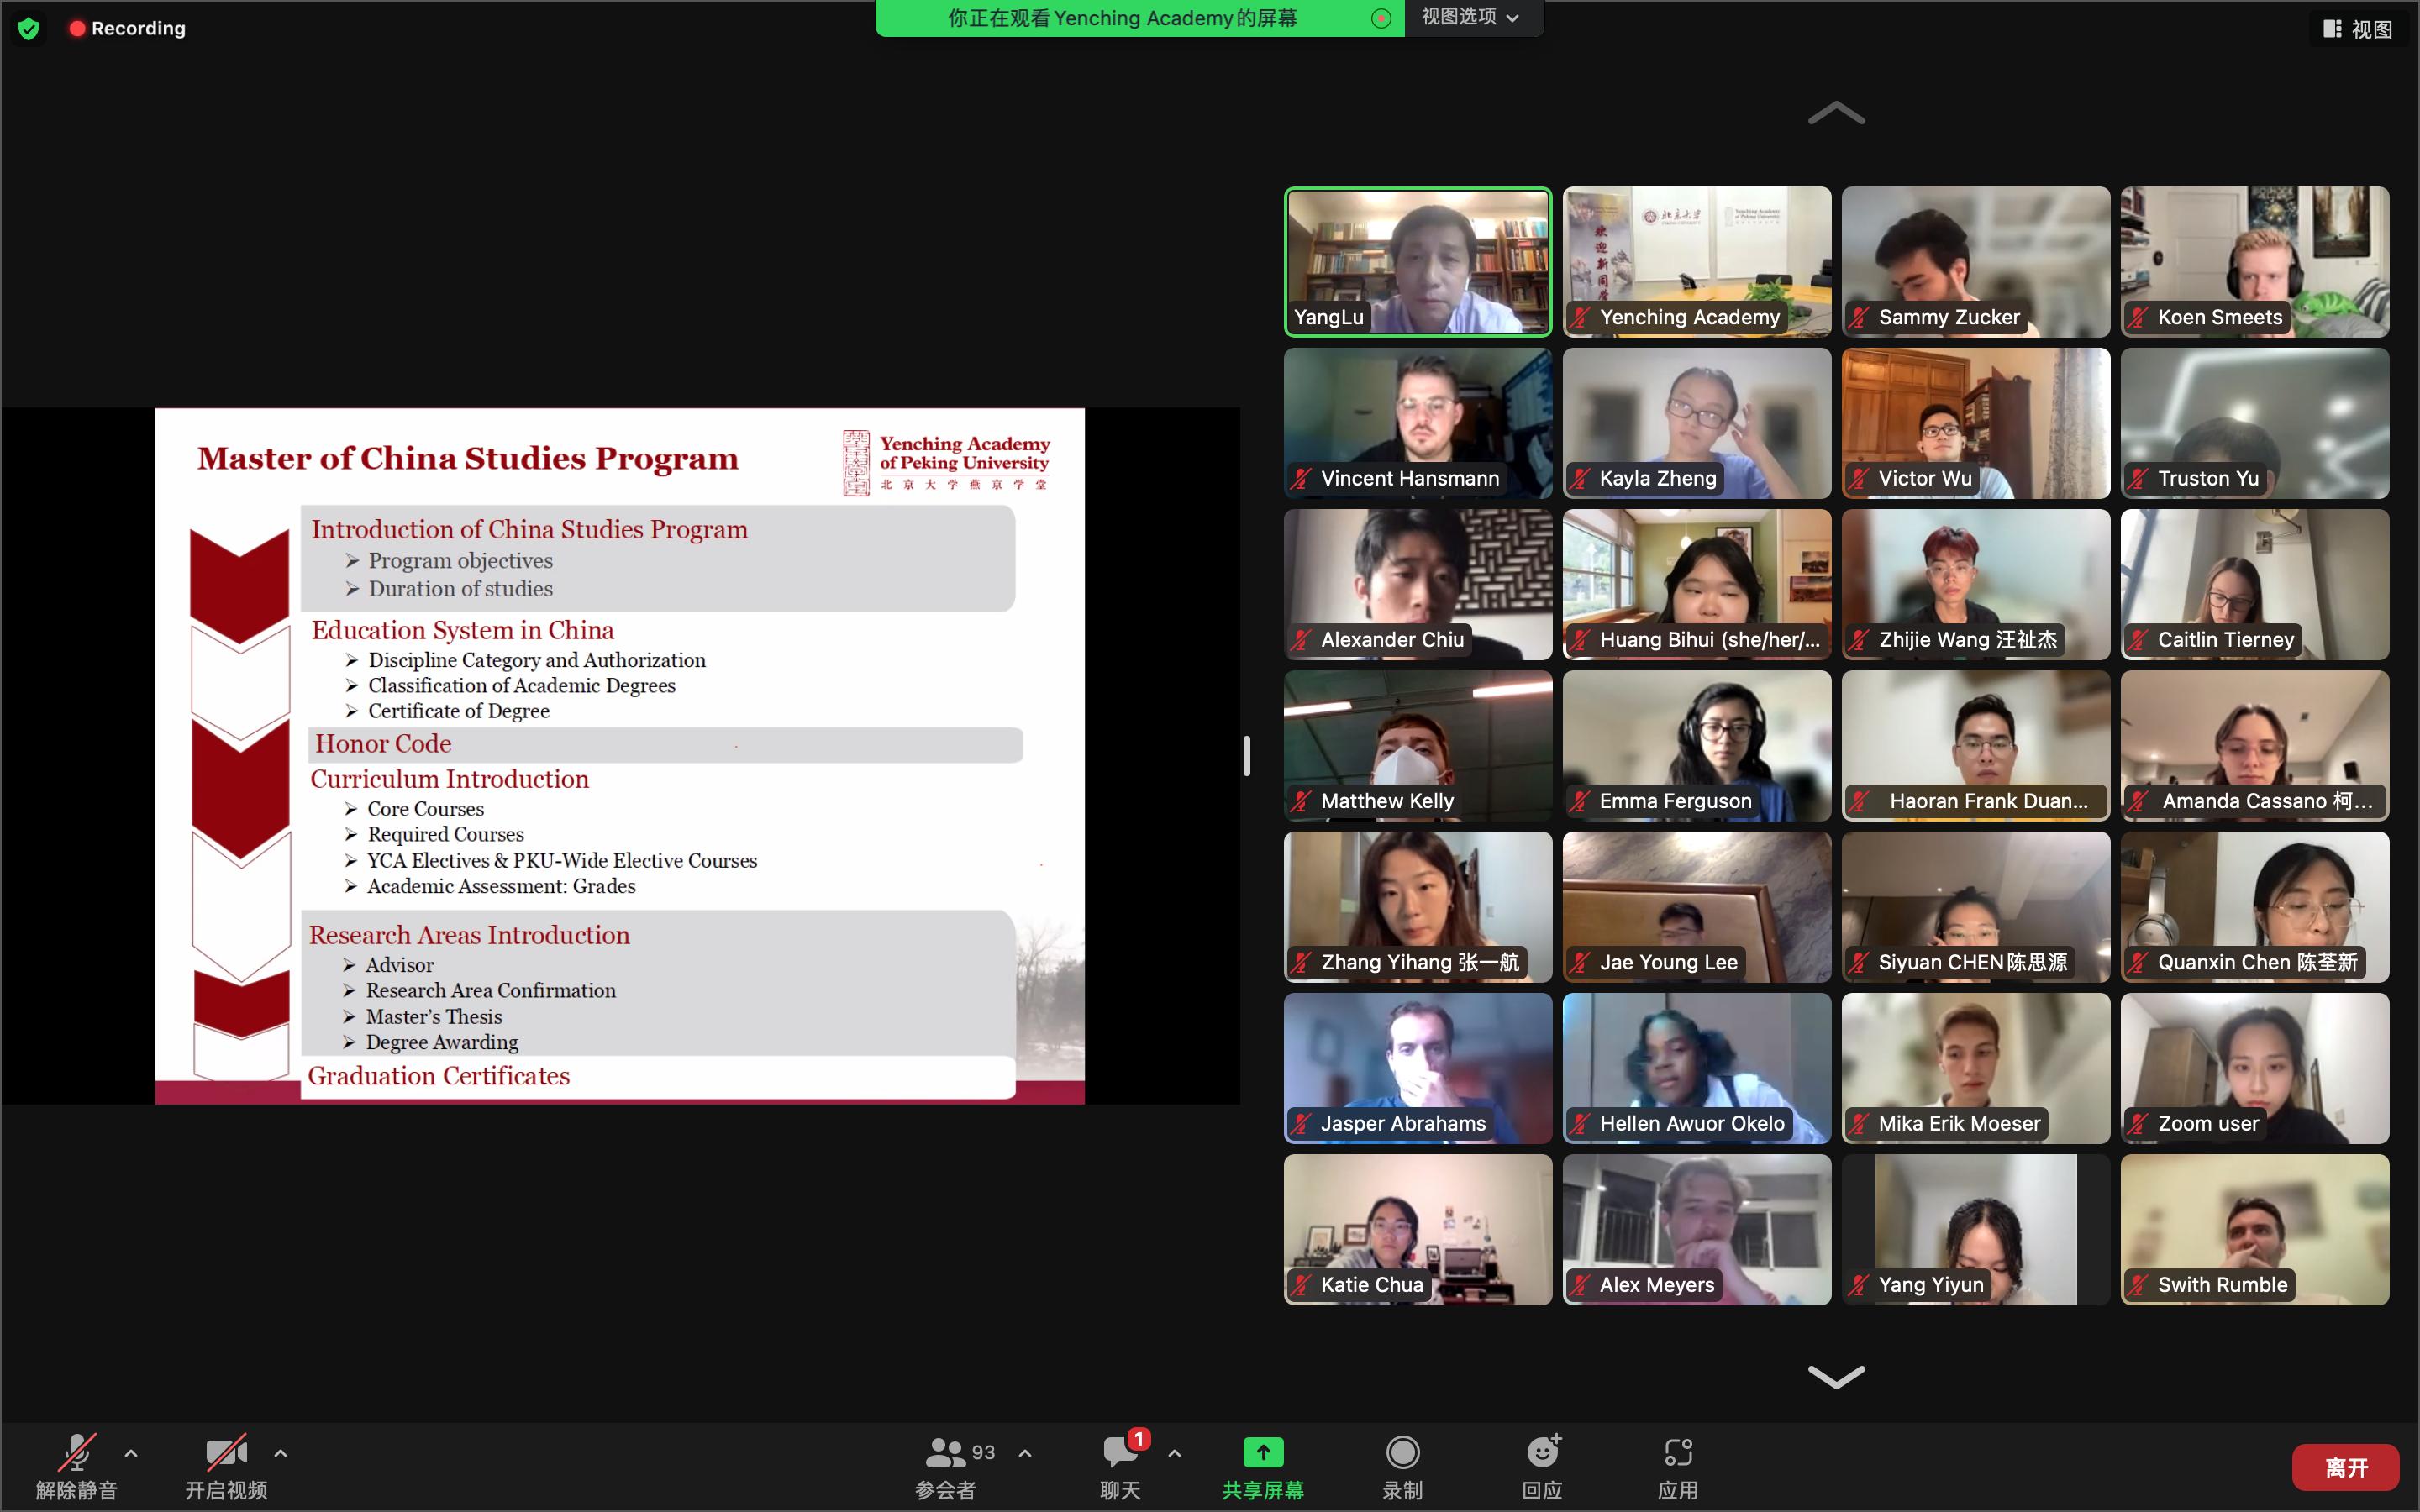Go to next page of video gallery

(1836, 1377)
